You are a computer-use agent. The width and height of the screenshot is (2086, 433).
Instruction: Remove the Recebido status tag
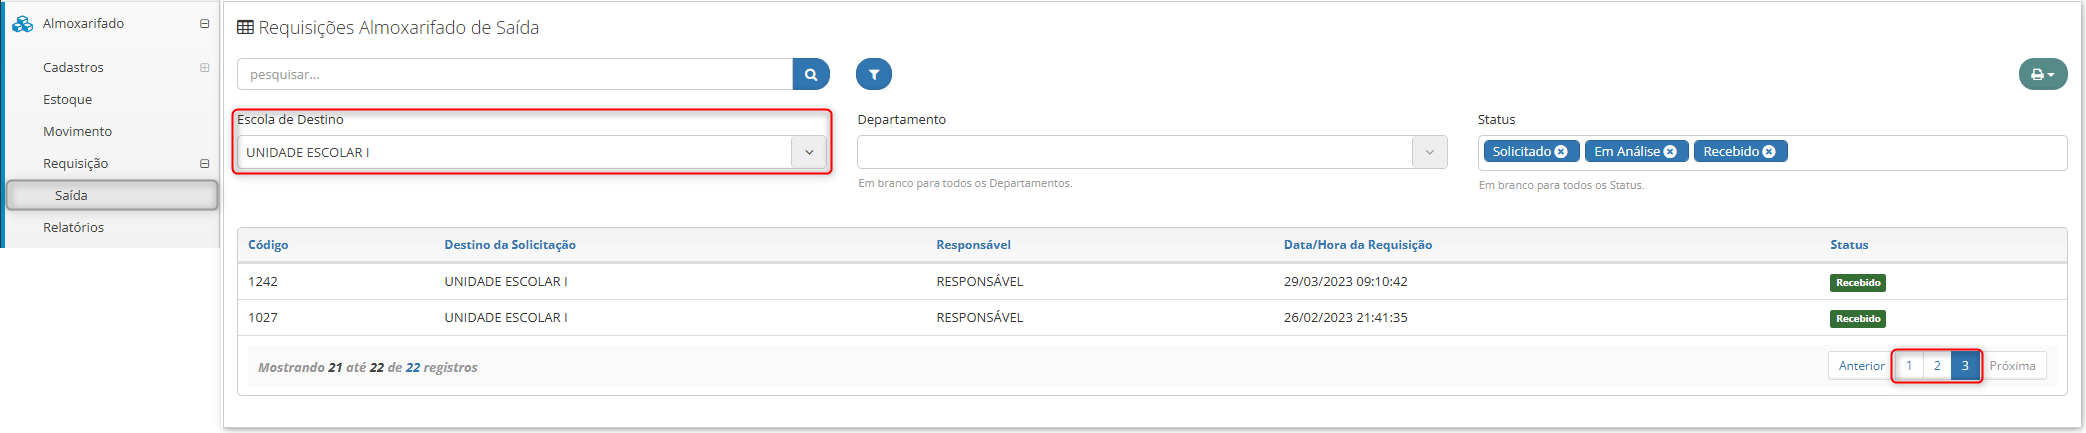[1769, 152]
